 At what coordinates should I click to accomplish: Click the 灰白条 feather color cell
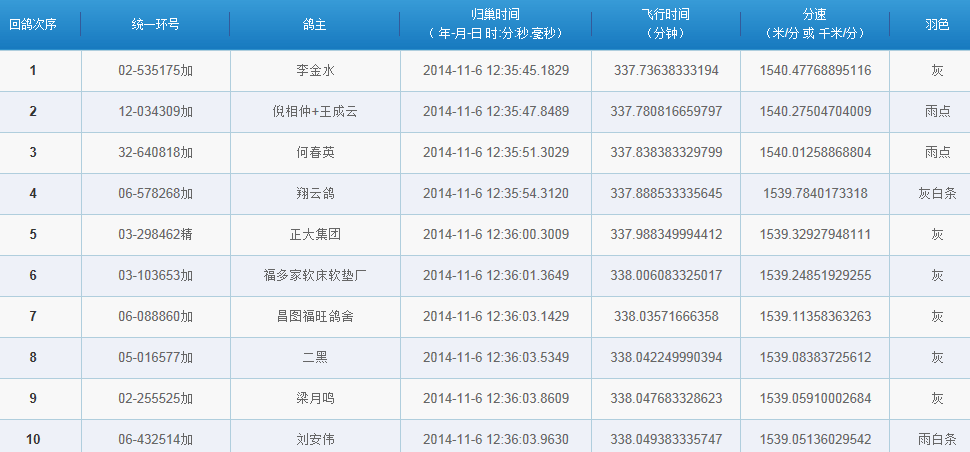(x=936, y=194)
